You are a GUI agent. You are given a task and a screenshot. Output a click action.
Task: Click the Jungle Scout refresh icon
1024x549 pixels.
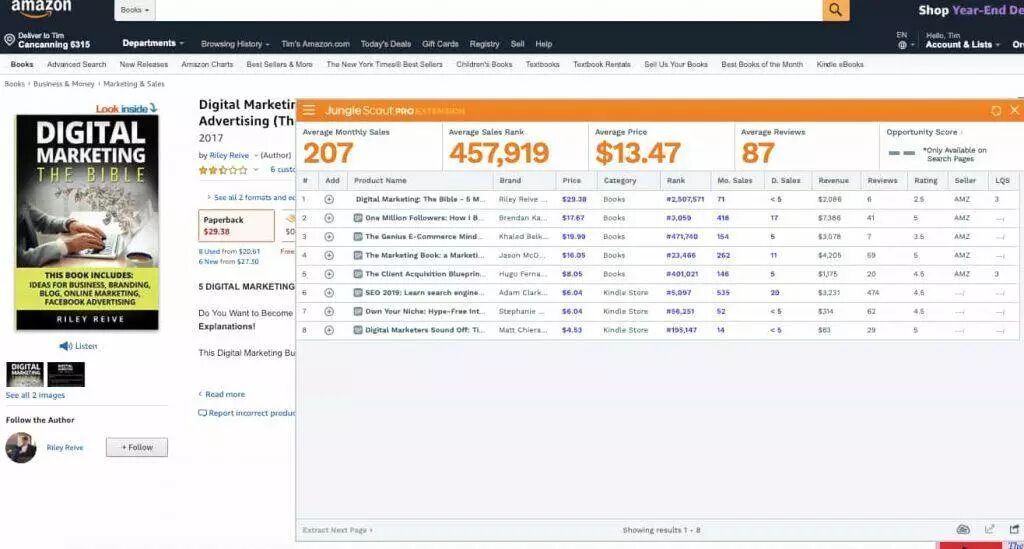996,111
